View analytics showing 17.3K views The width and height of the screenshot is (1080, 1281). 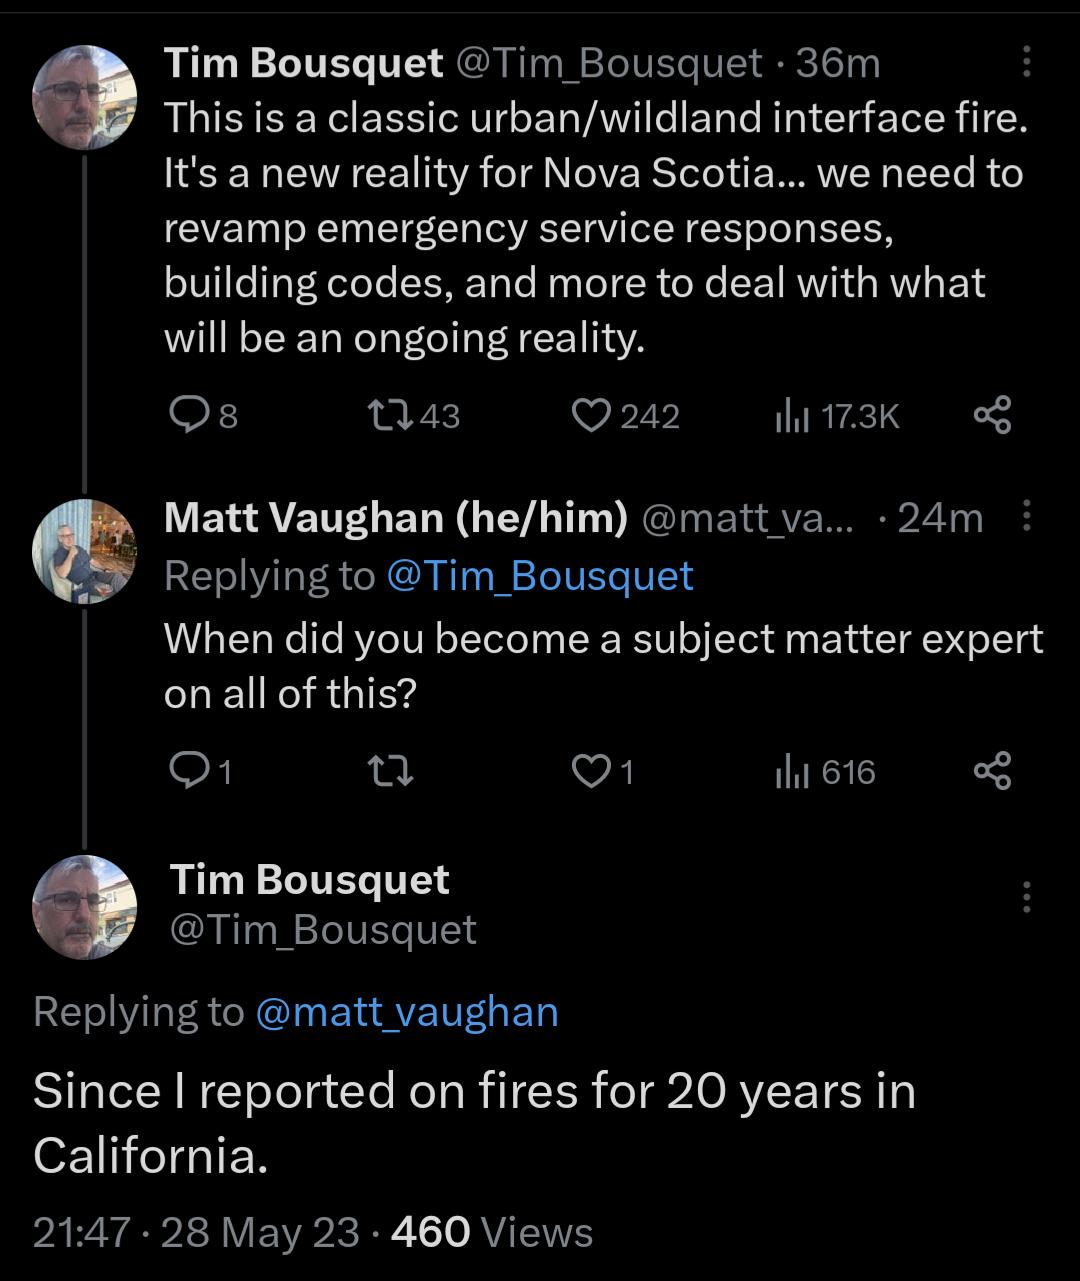(x=840, y=416)
